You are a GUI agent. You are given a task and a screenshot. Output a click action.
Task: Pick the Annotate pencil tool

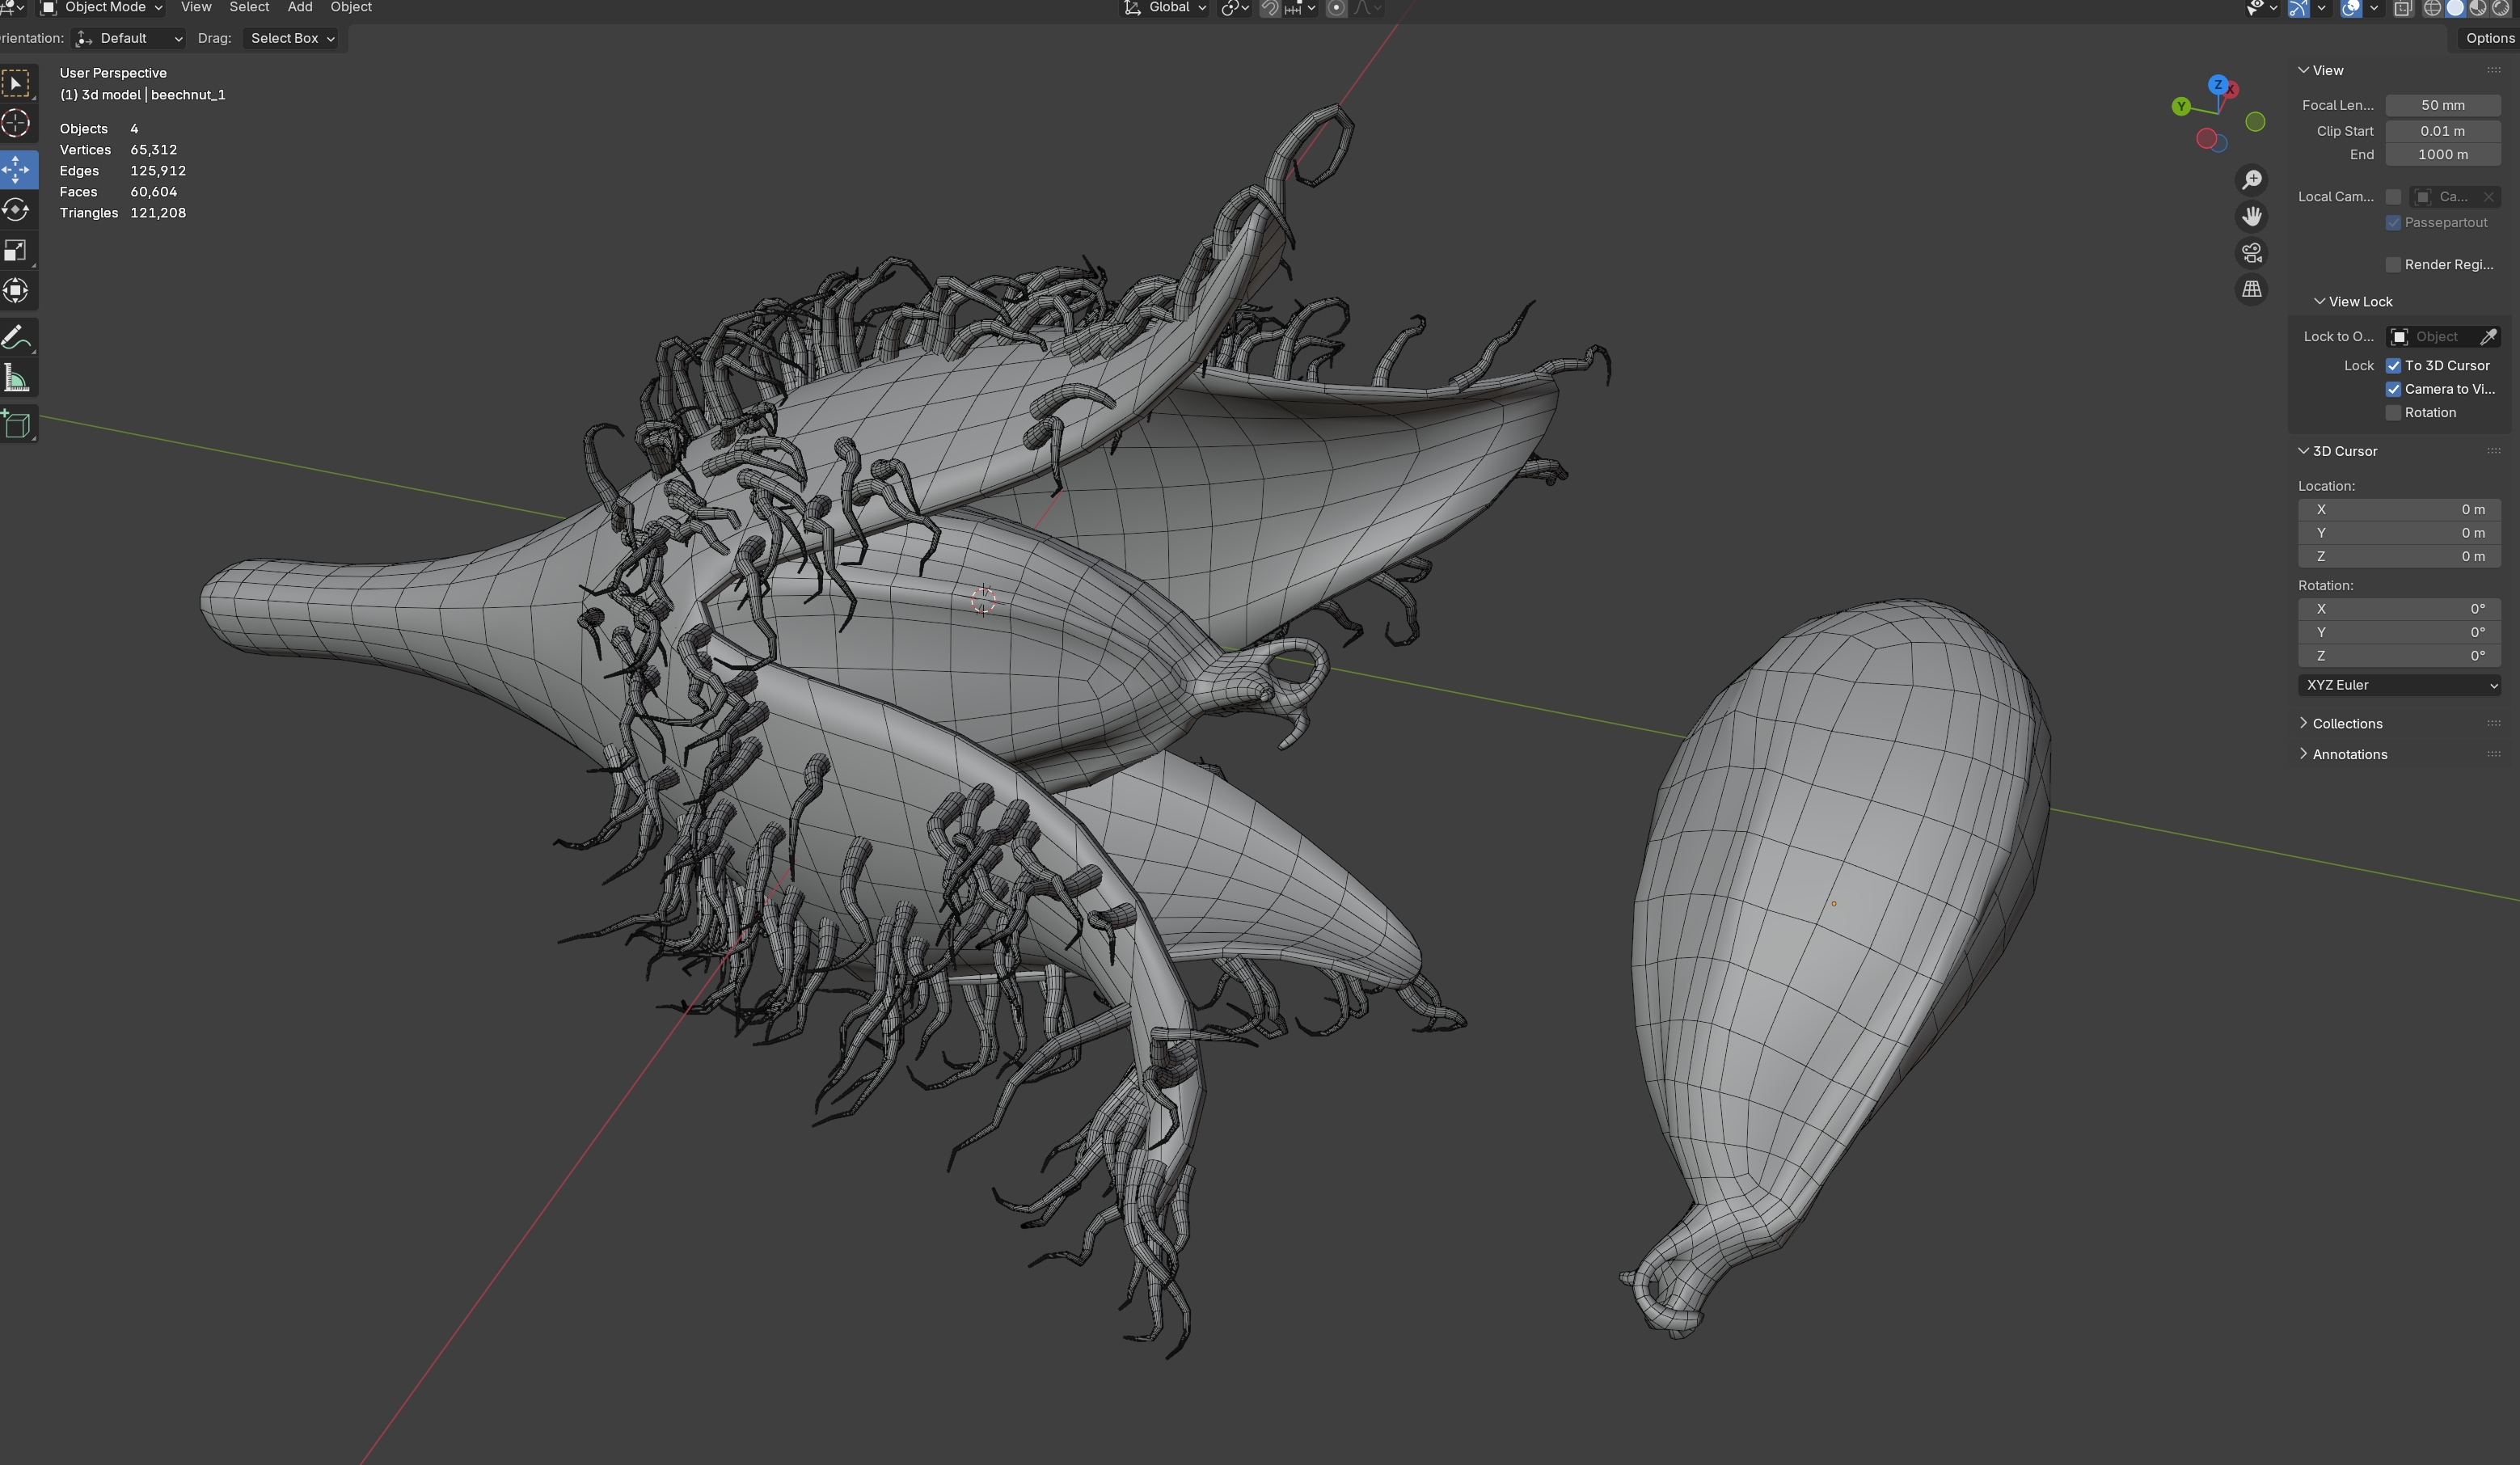pos(16,338)
